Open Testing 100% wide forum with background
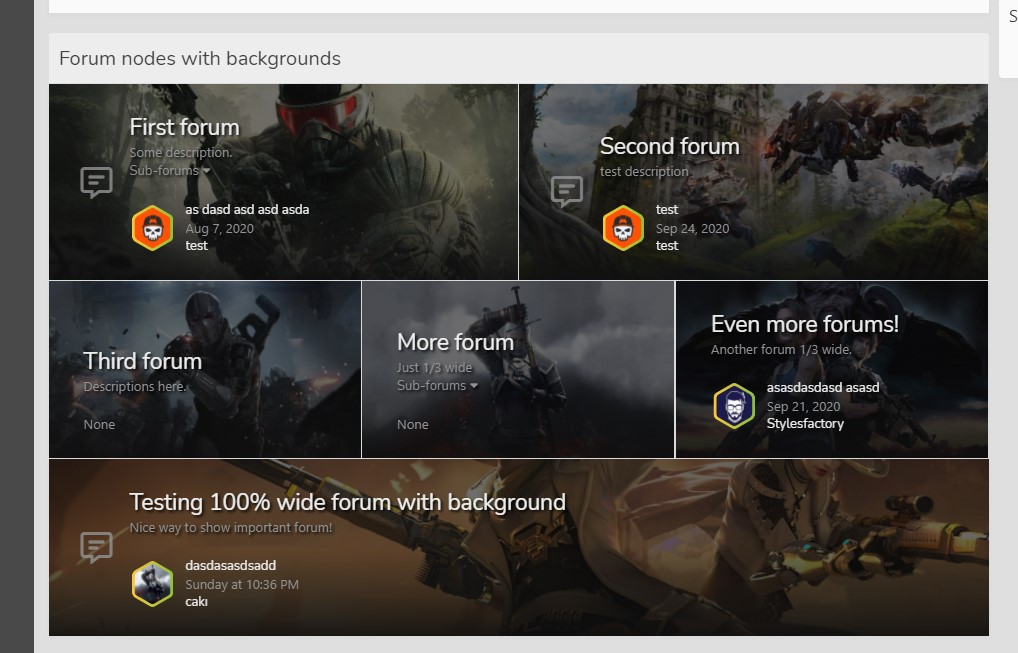The height and width of the screenshot is (653, 1018). (x=347, y=502)
